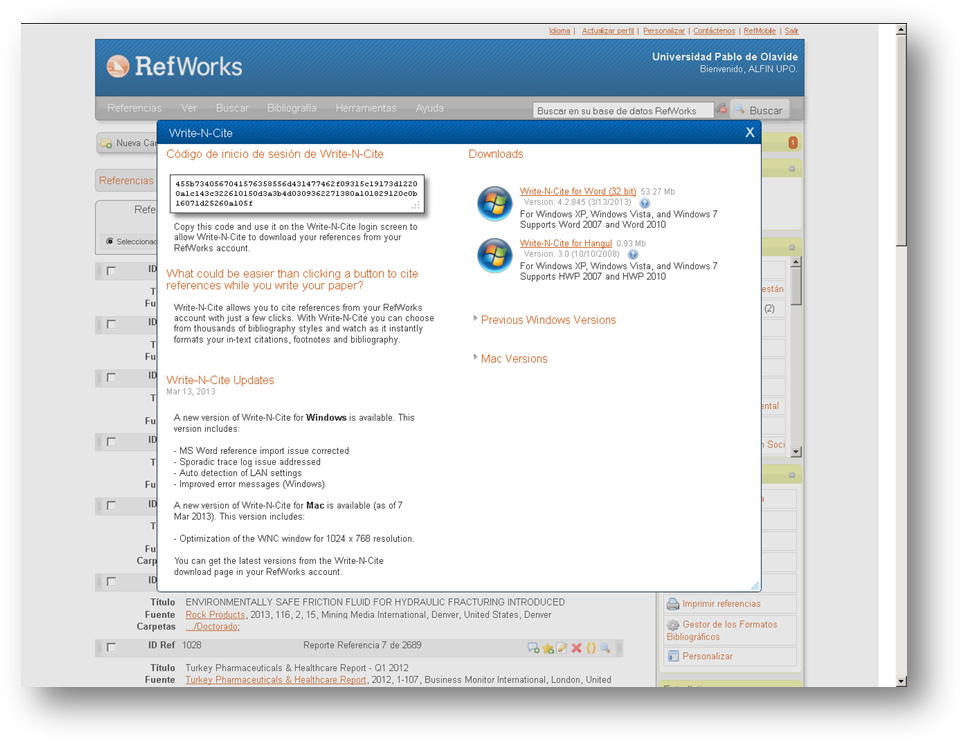Click Imprimir referencias in the sidebar
This screenshot has height=742, width=962.
(722, 604)
